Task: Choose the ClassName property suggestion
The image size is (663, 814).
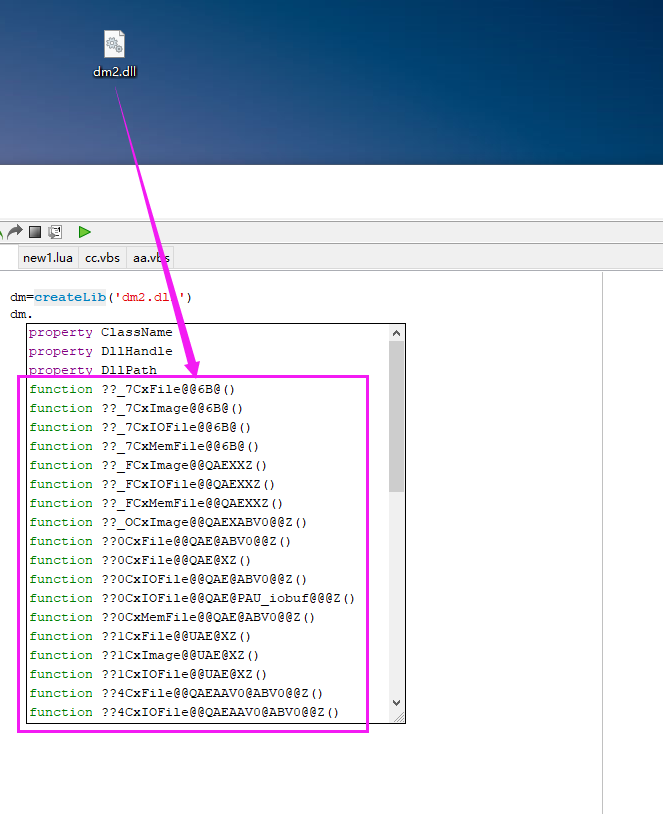Action: 136,332
